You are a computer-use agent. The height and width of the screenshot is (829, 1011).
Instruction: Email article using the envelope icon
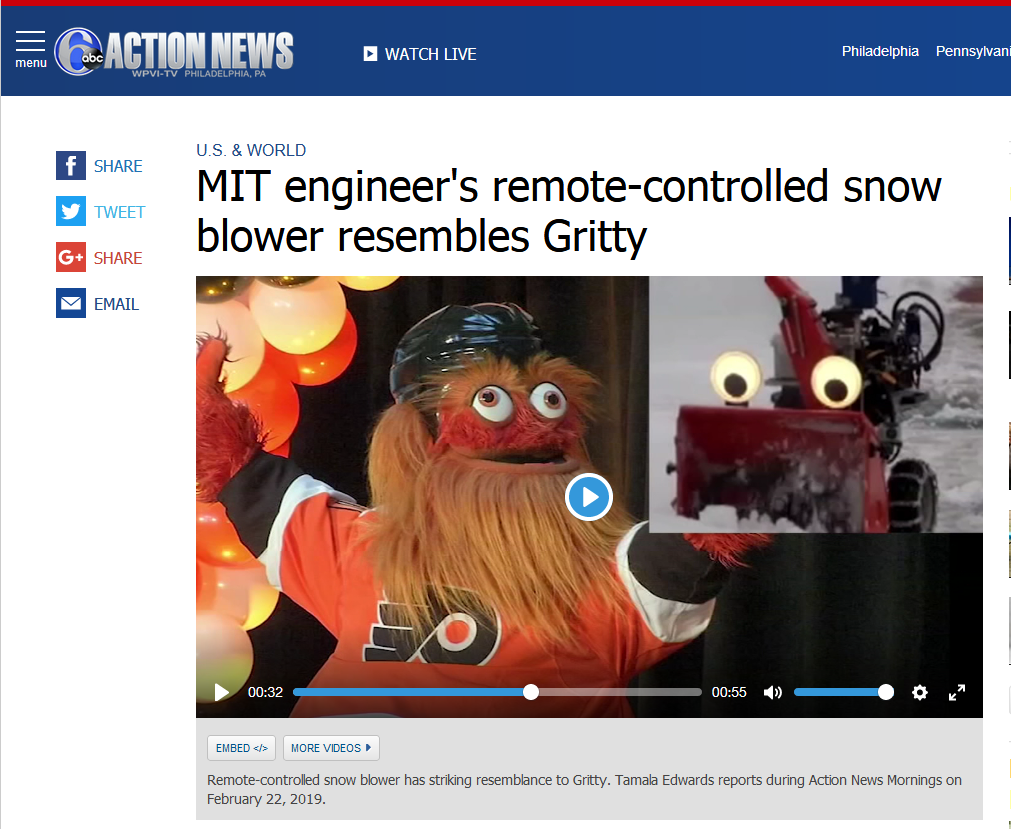71,303
